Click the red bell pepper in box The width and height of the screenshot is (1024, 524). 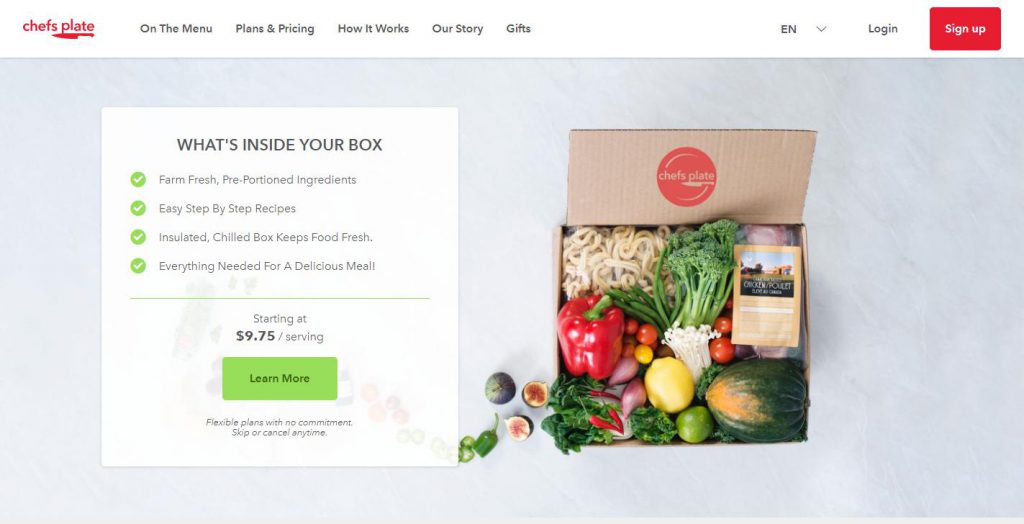[x=590, y=336]
